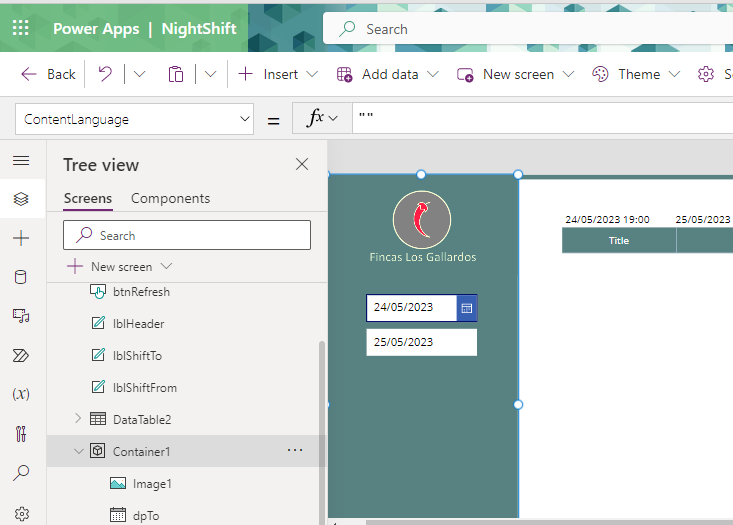This screenshot has width=733, height=525.
Task: Click the Search magnifier in left rail
Action: click(x=21, y=473)
